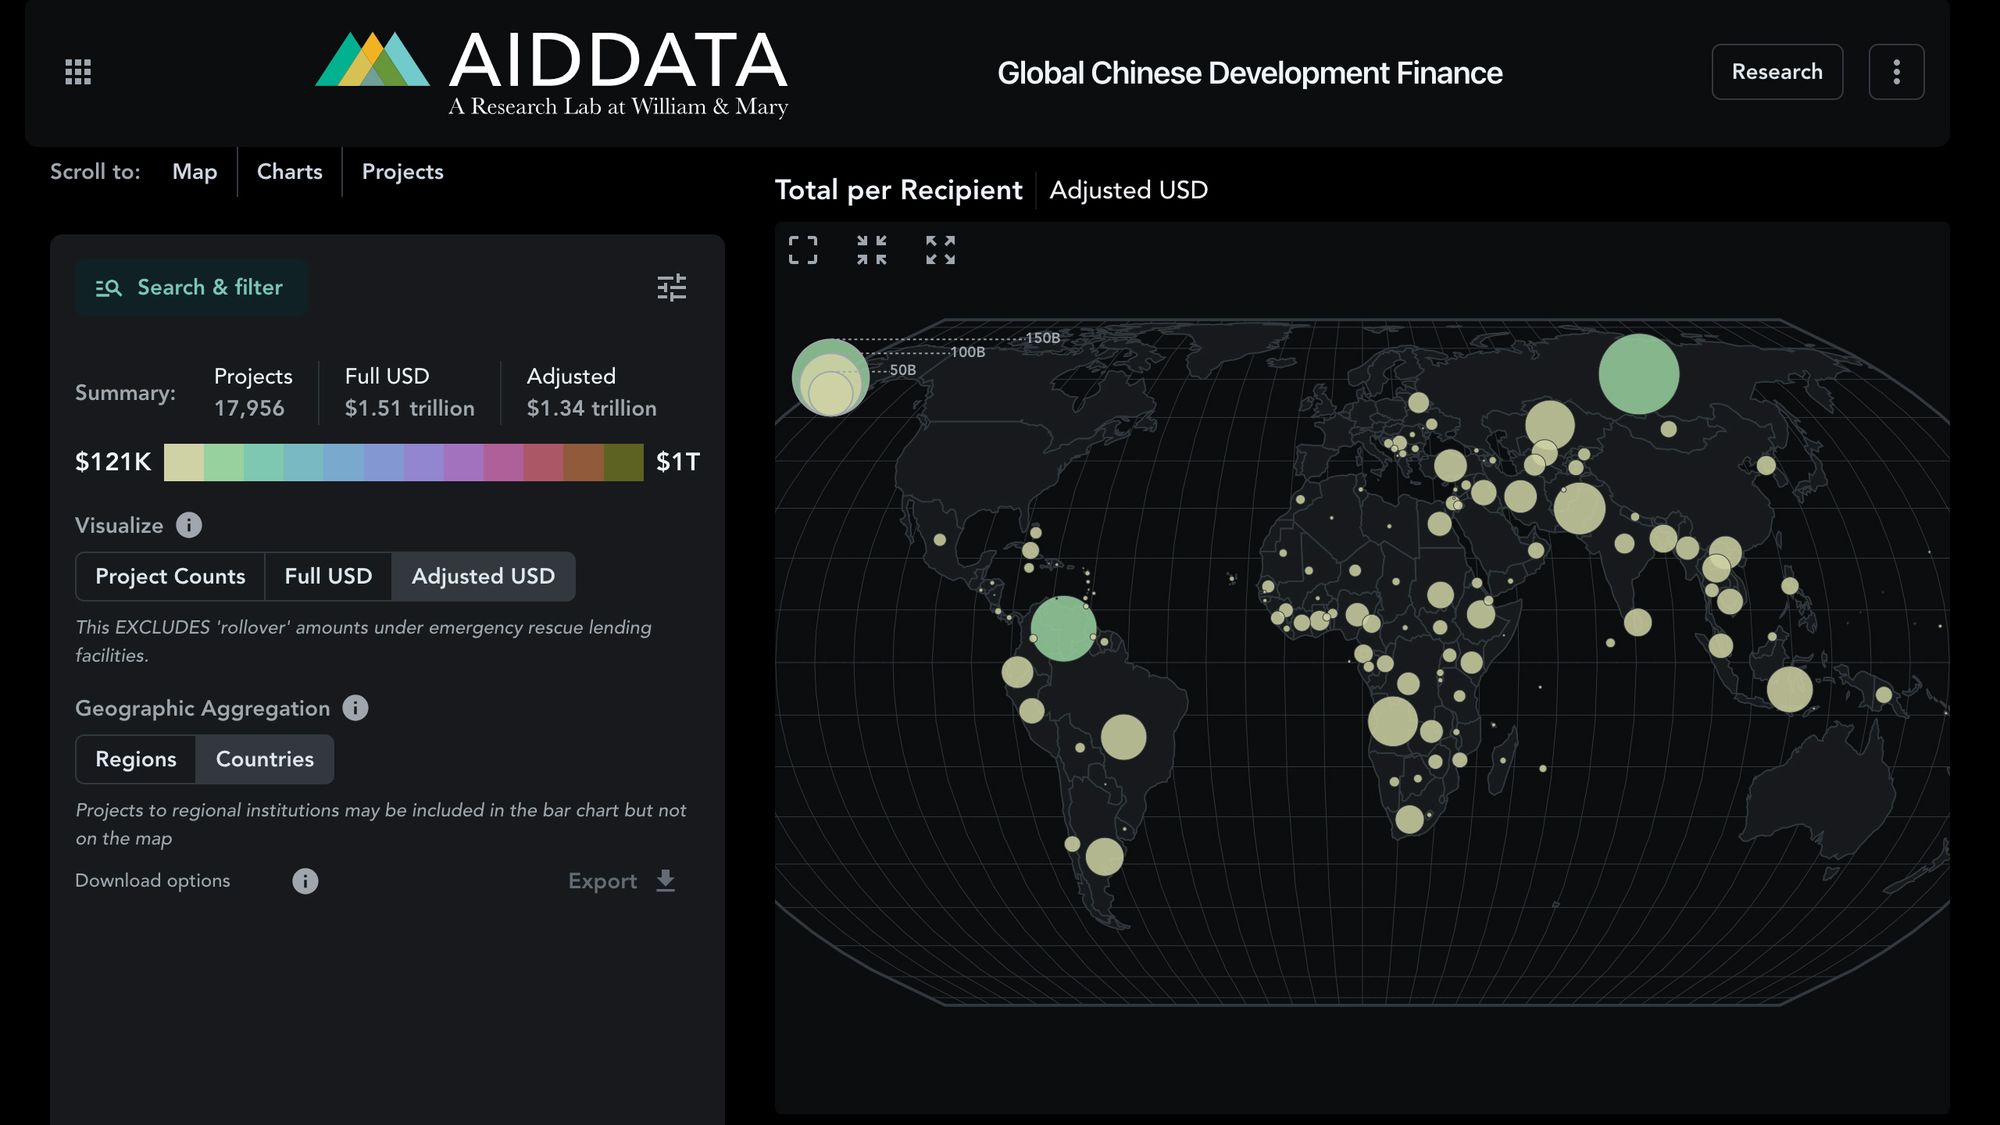Select Projects in the Scroll to navigation
Image resolution: width=2000 pixels, height=1125 pixels.
tap(402, 172)
